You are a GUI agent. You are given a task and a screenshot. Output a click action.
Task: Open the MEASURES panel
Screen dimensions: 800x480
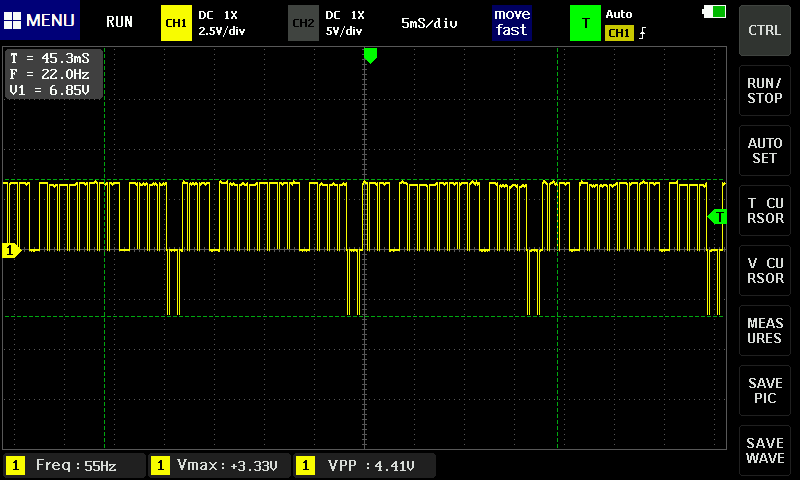(765, 331)
